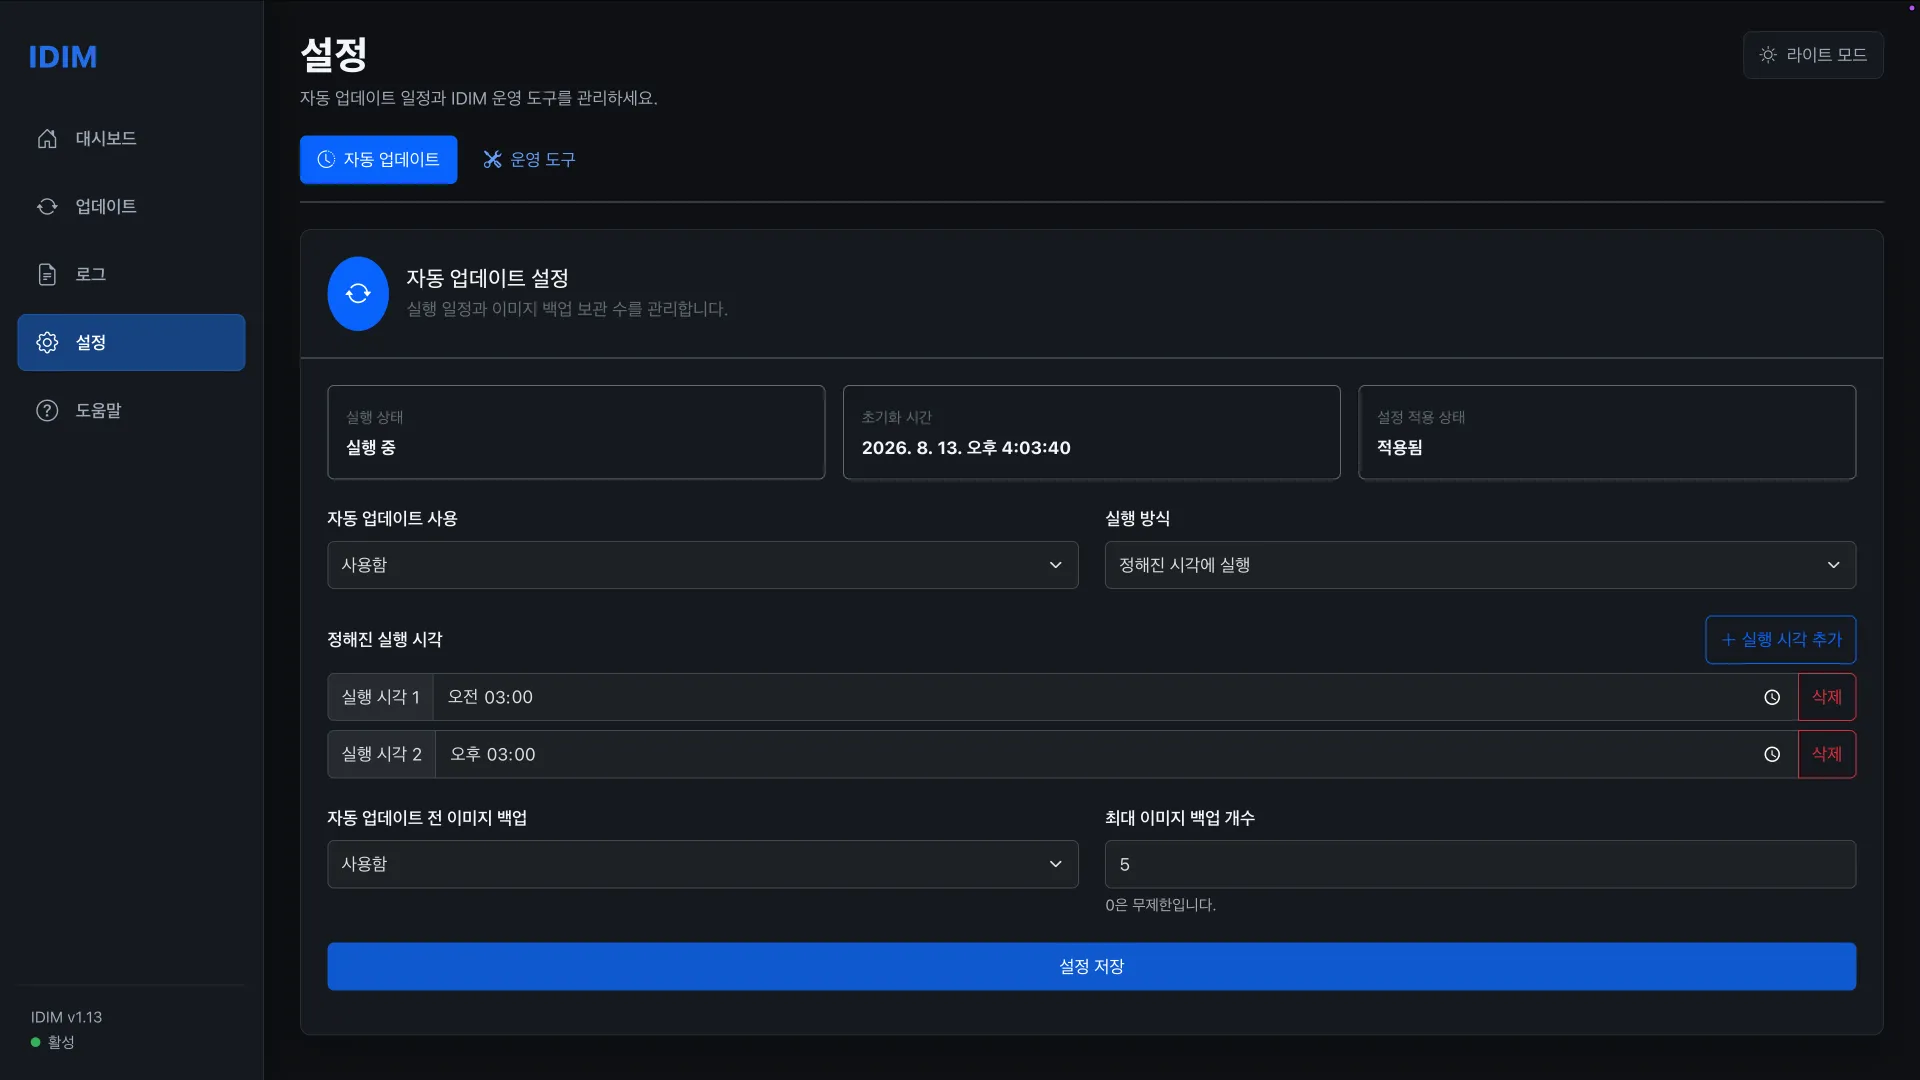The height and width of the screenshot is (1080, 1920).
Task: Click the 초기화 시간 value 2026. 8. 13.
Action: (x=966, y=448)
